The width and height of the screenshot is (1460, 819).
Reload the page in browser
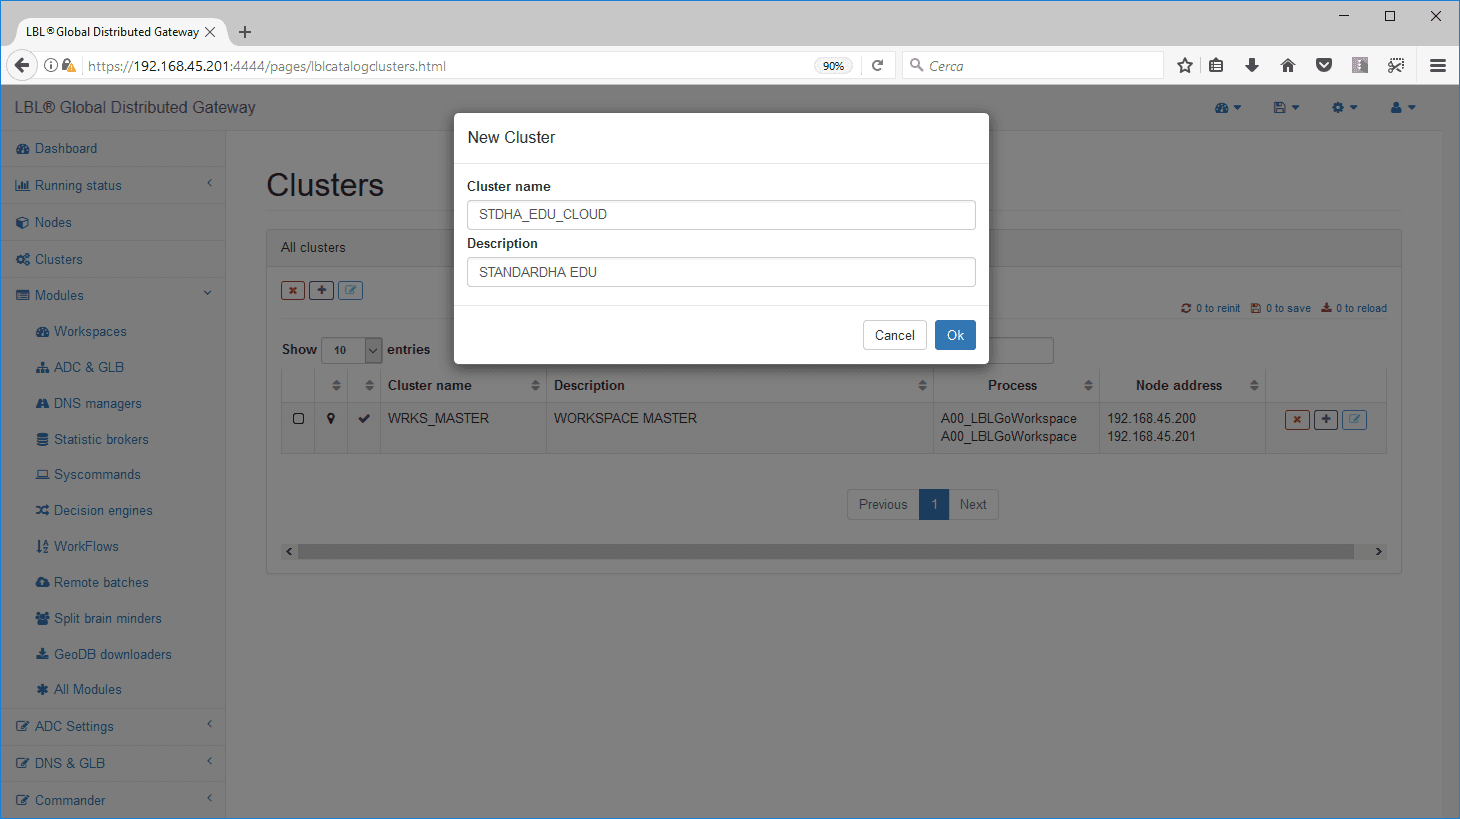pyautogui.click(x=877, y=65)
